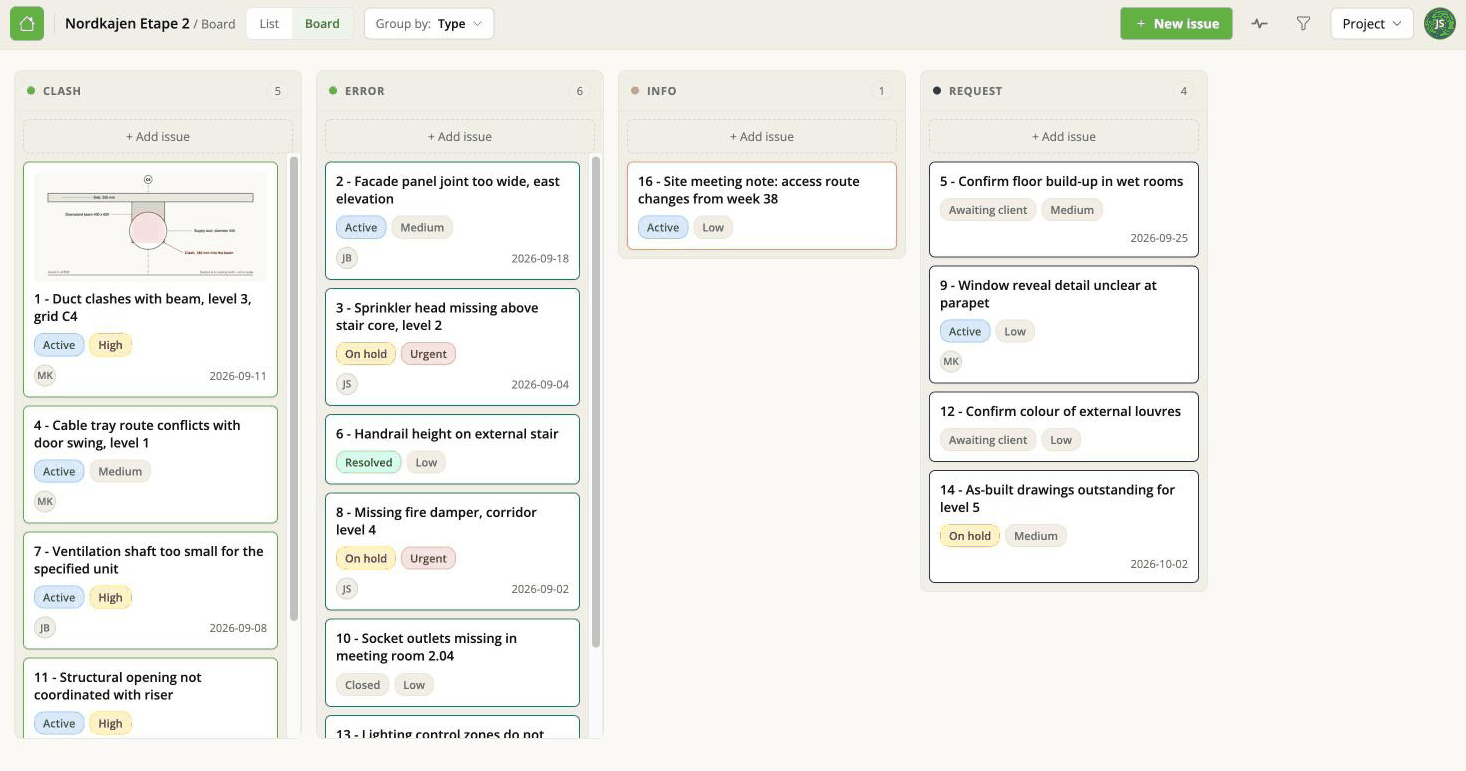Add issue in the INFO column
The width and height of the screenshot is (1466, 771).
coord(762,137)
